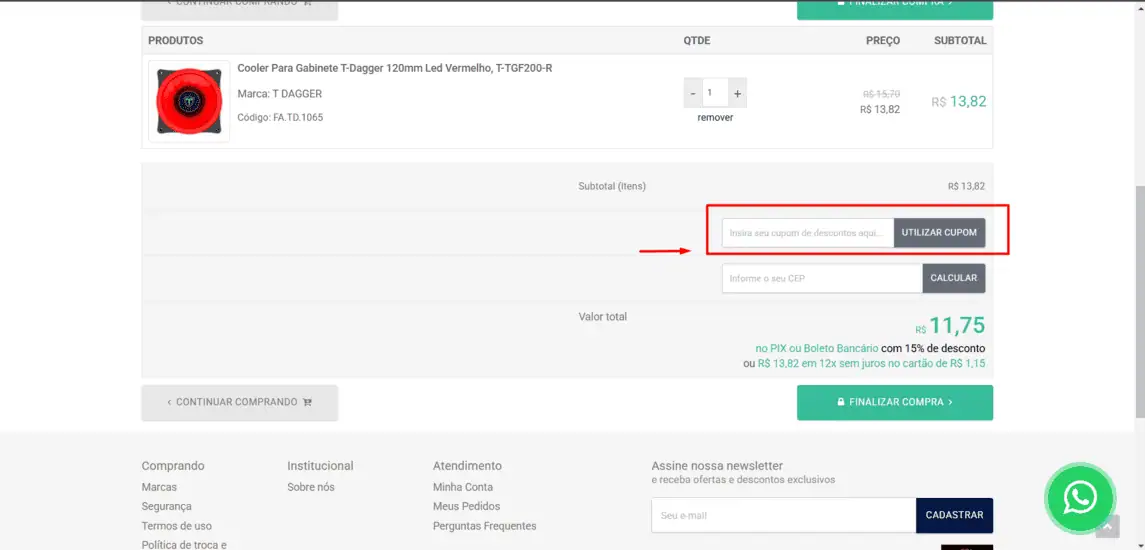This screenshot has width=1145, height=550.
Task: Focus the discount coupon input field
Action: (x=808, y=233)
